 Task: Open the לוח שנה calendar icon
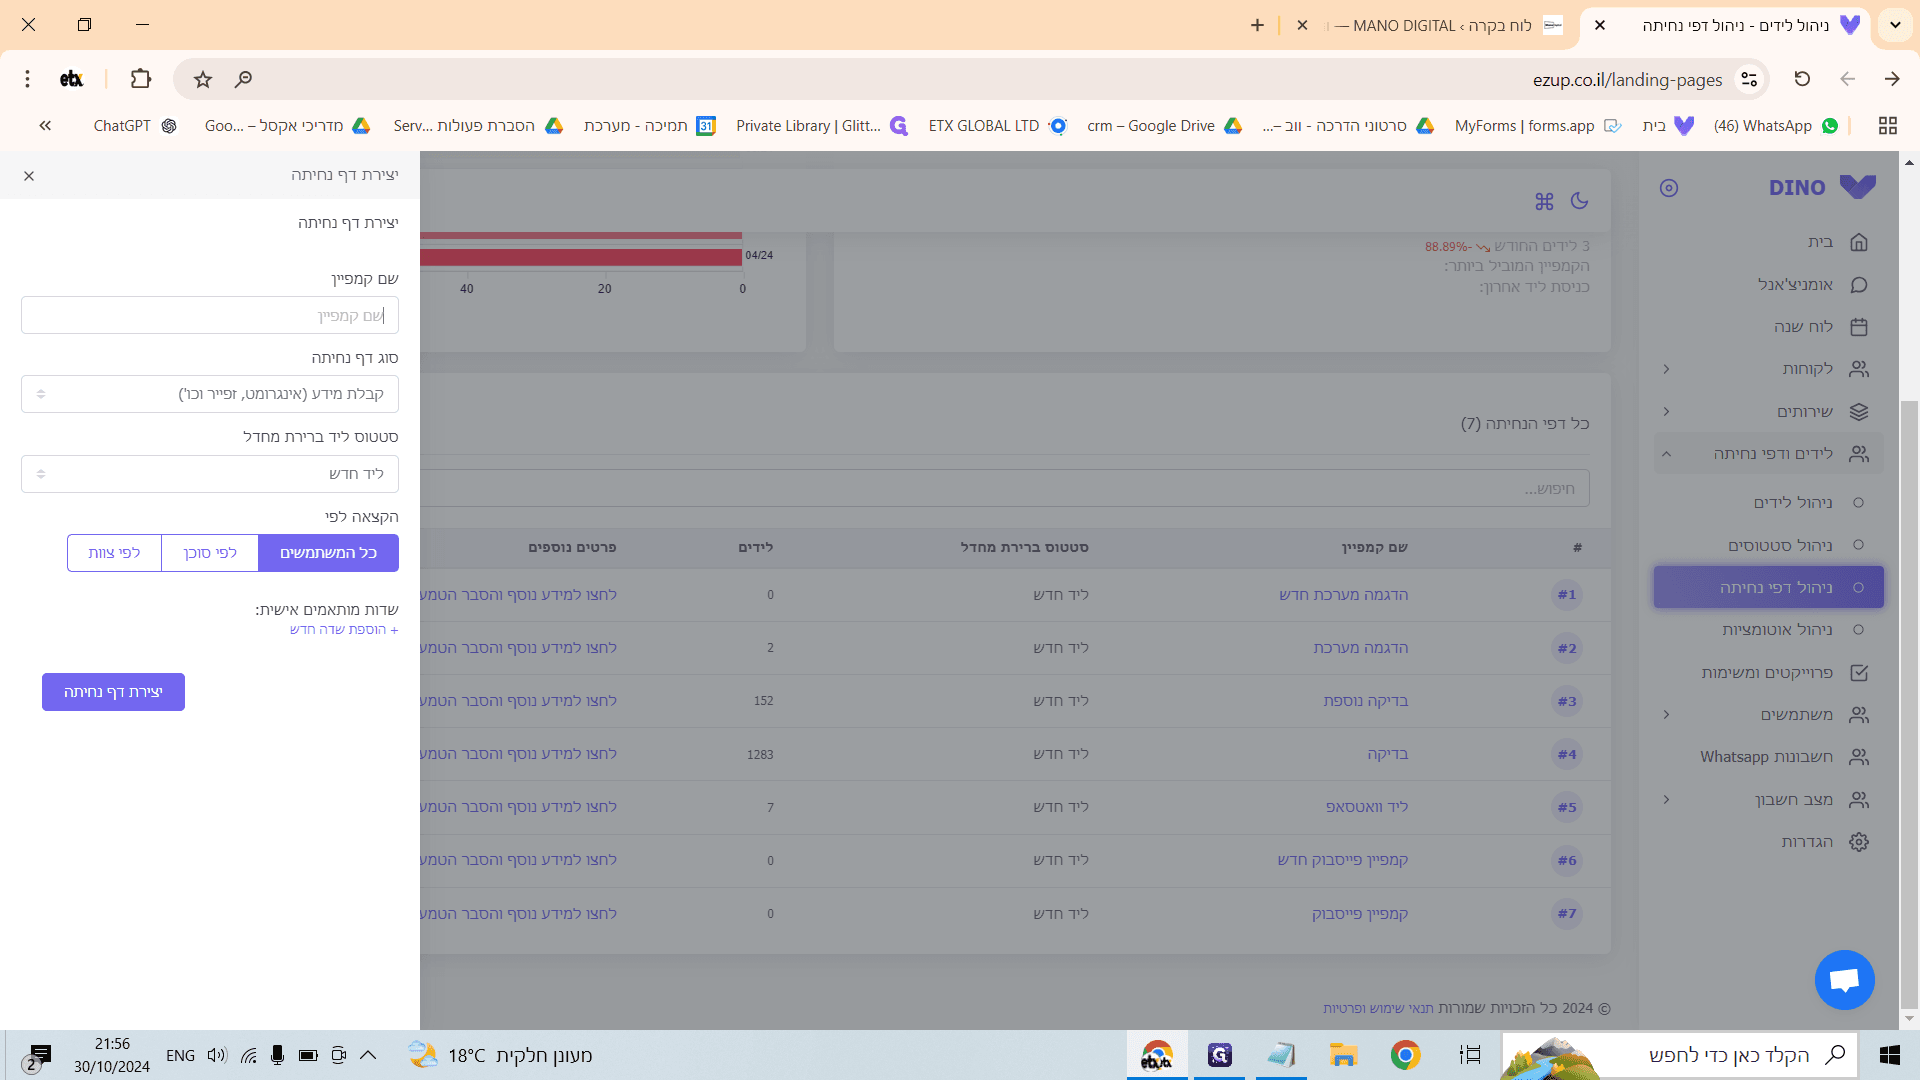click(1859, 327)
